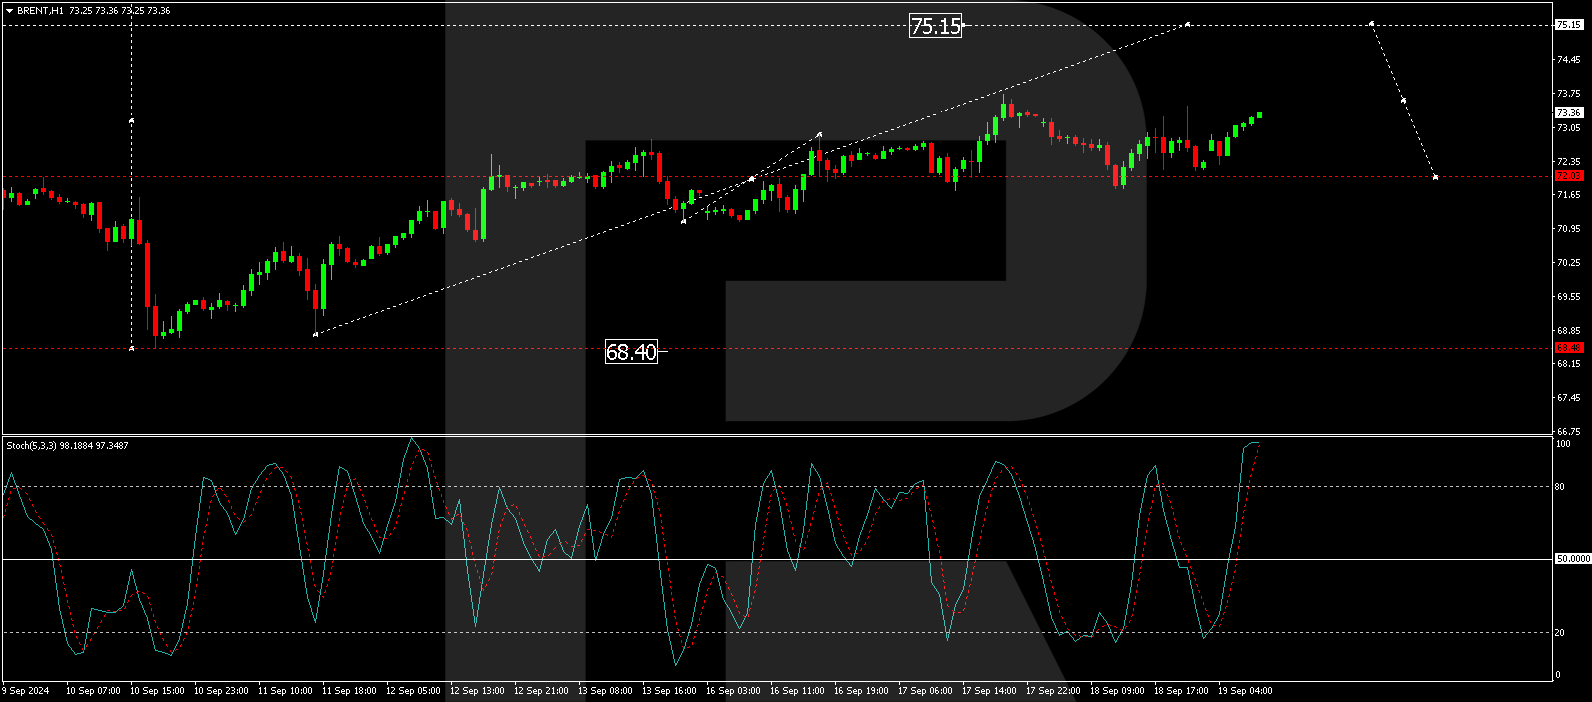Click the 17 Sep 14:00 time label

tap(989, 691)
